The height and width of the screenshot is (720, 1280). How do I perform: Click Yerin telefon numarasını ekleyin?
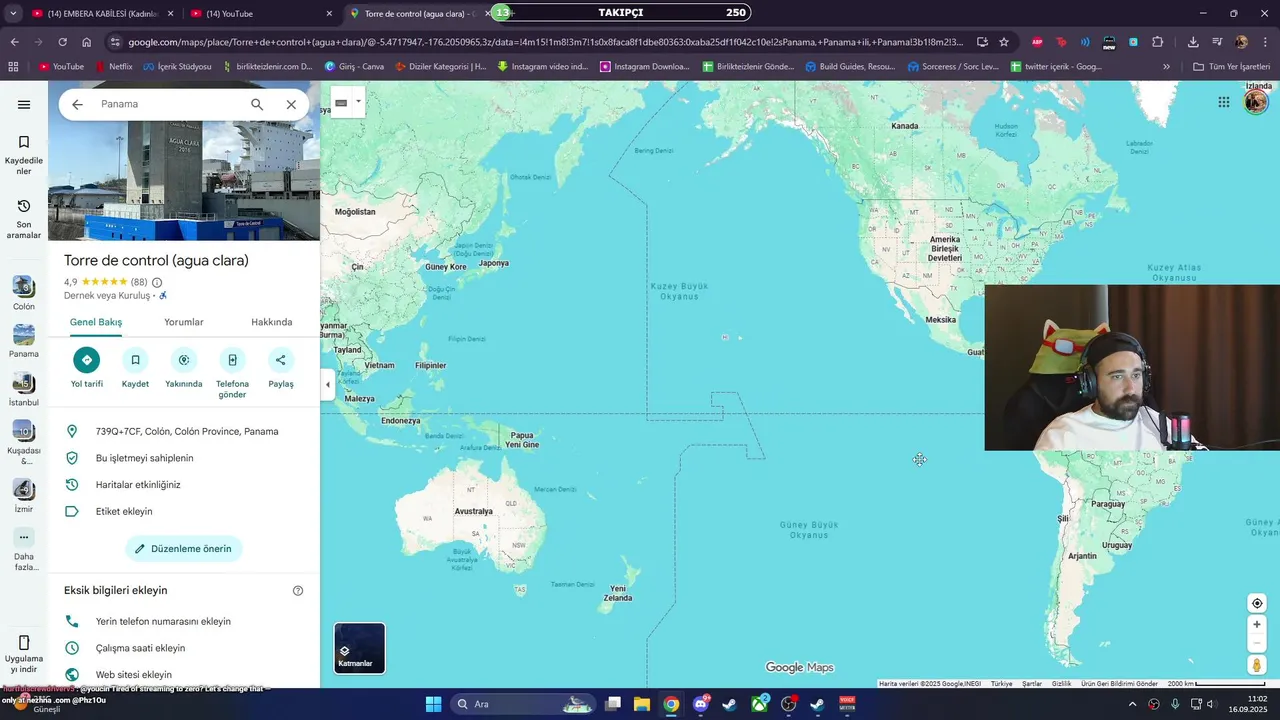[184, 621]
